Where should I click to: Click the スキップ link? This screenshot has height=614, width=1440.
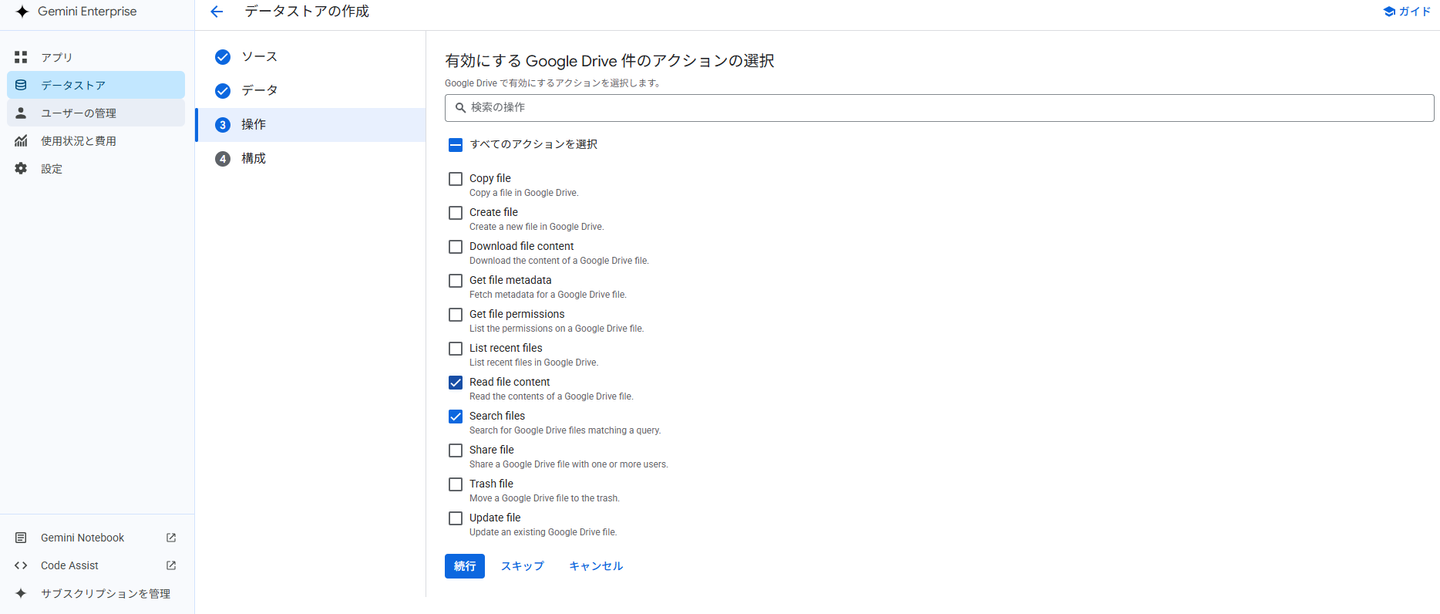click(x=523, y=566)
